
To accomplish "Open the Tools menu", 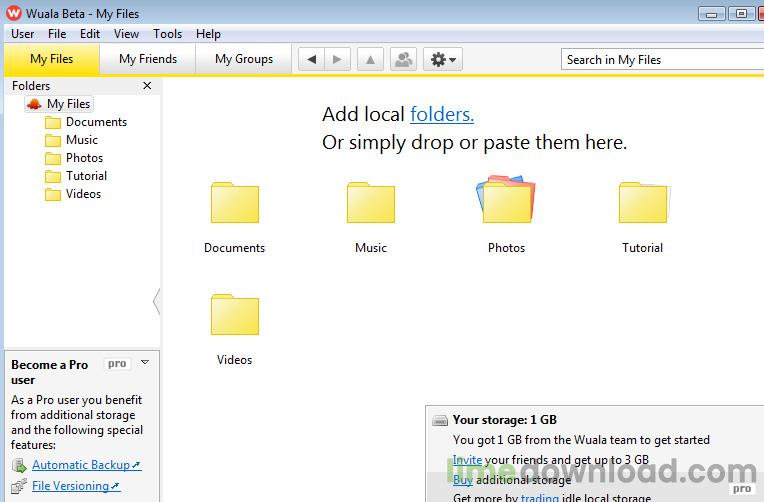I will (x=167, y=34).
